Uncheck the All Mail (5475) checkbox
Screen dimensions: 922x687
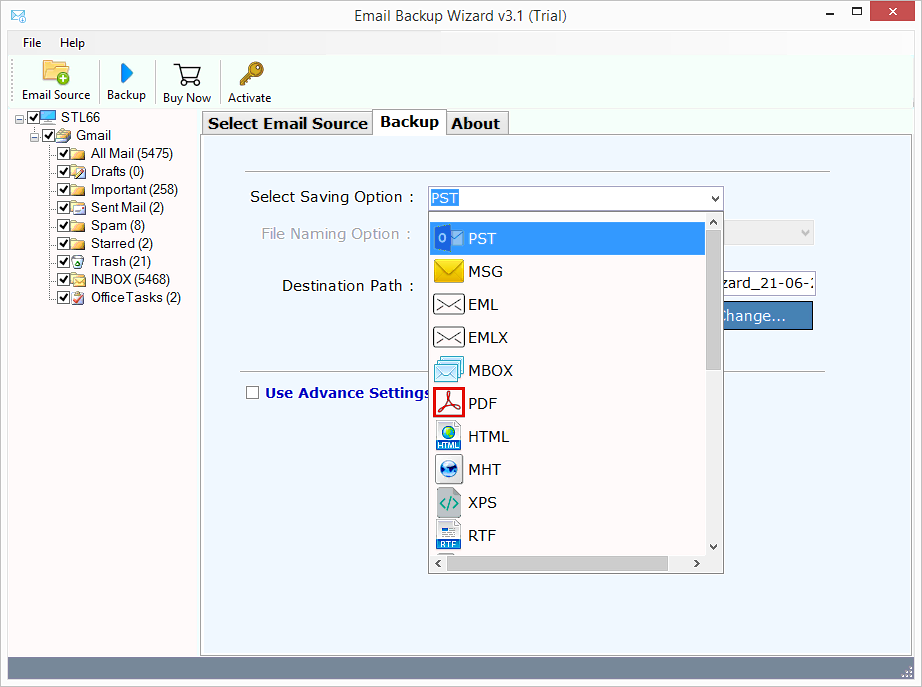pos(64,154)
